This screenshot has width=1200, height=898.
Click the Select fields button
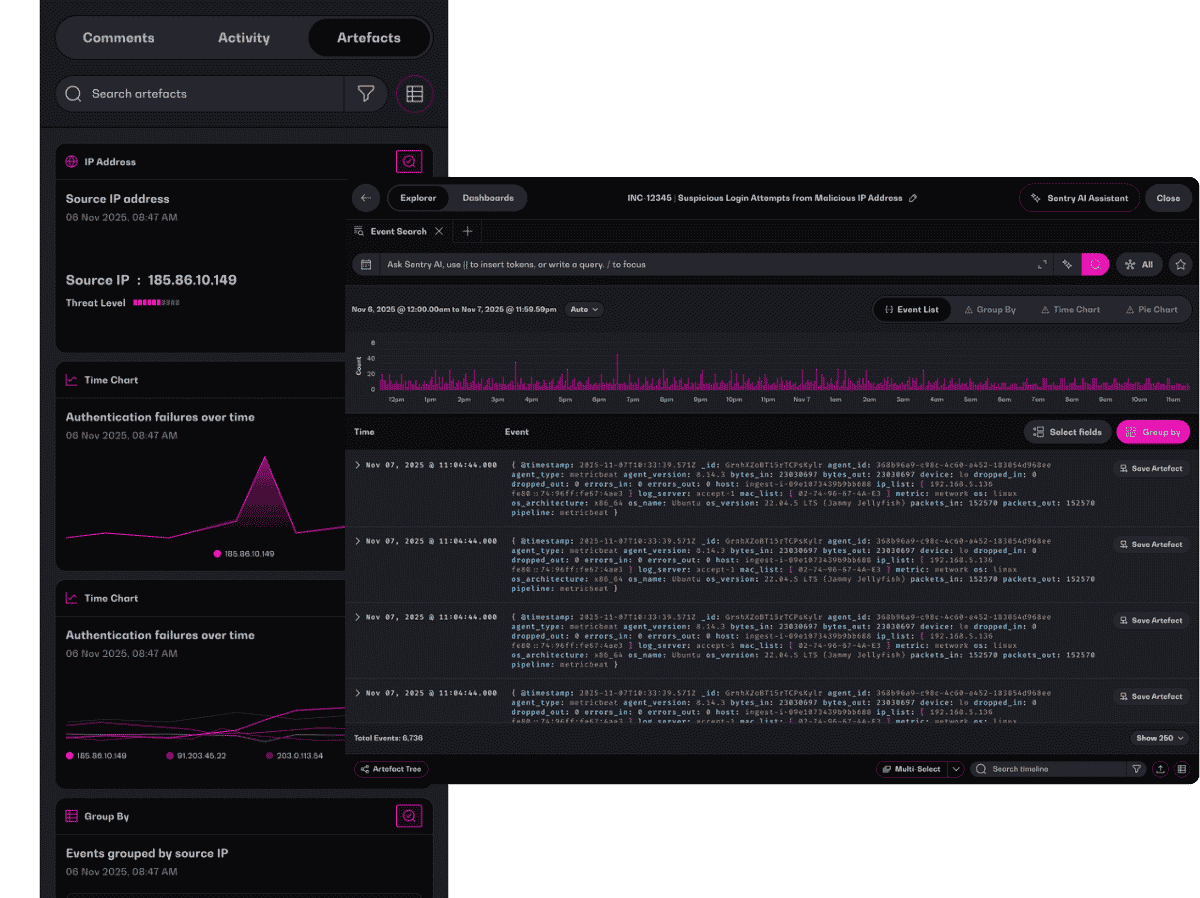pos(1067,432)
